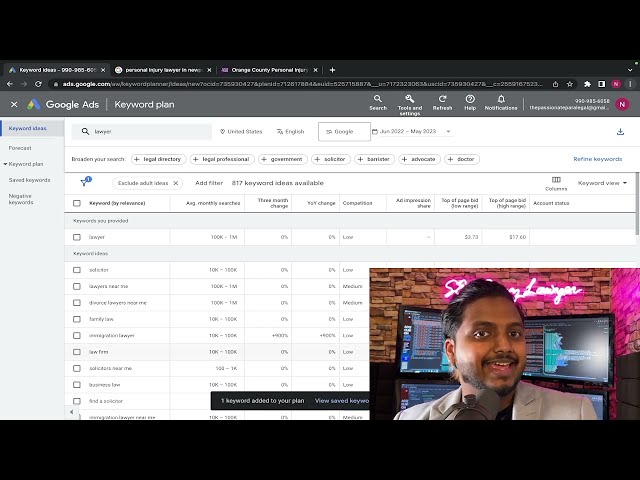
Task: Change the United States location setting
Action: [x=241, y=131]
